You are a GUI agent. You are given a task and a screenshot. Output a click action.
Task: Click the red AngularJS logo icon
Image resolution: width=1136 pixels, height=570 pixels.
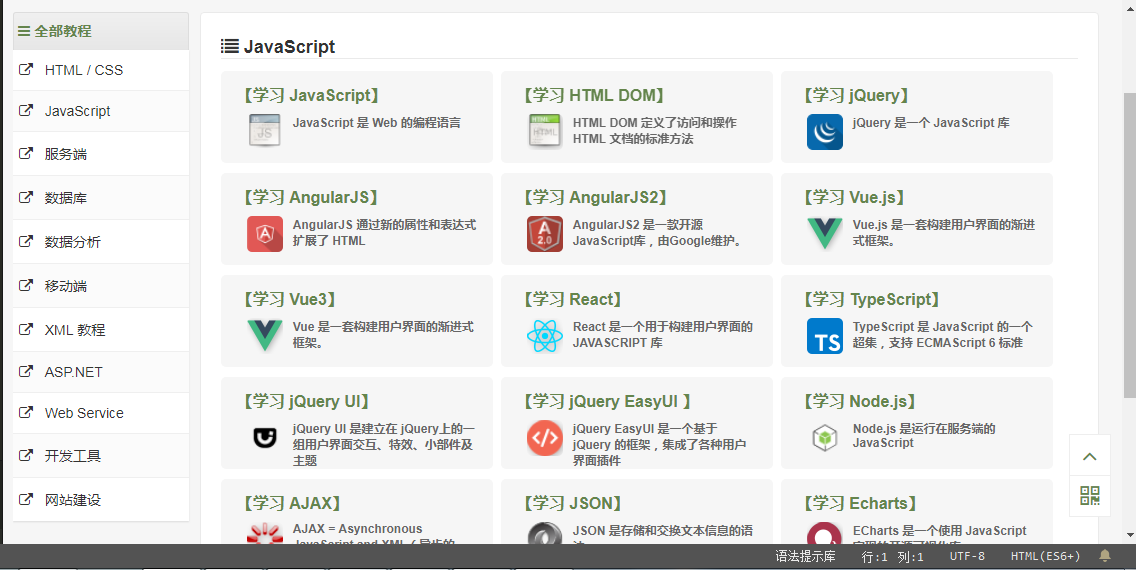[x=264, y=234]
